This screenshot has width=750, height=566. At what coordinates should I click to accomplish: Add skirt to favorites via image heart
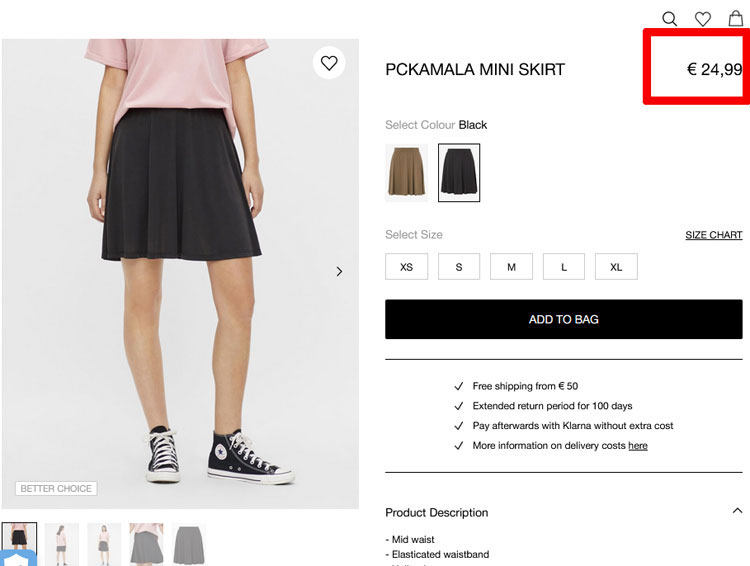point(329,63)
